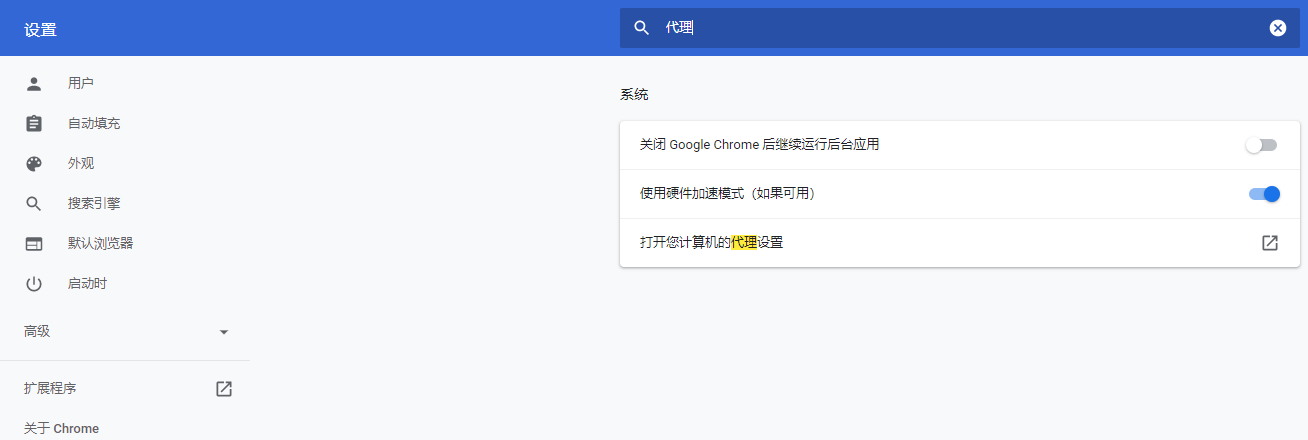Click the browser window icon beside 默认浏览器
The image size is (1308, 440).
click(34, 243)
